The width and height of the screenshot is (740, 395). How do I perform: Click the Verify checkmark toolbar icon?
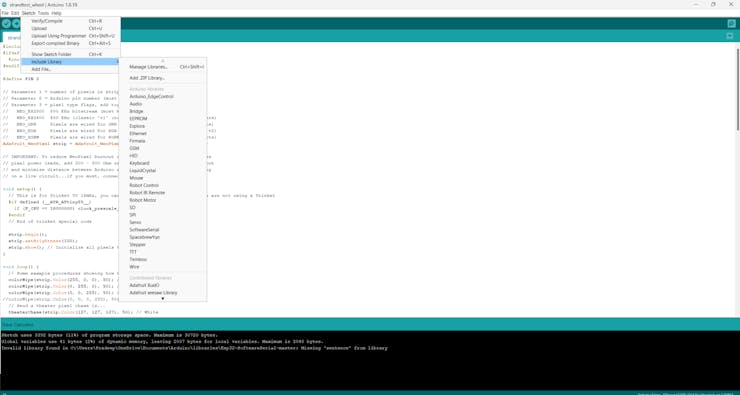[6, 24]
